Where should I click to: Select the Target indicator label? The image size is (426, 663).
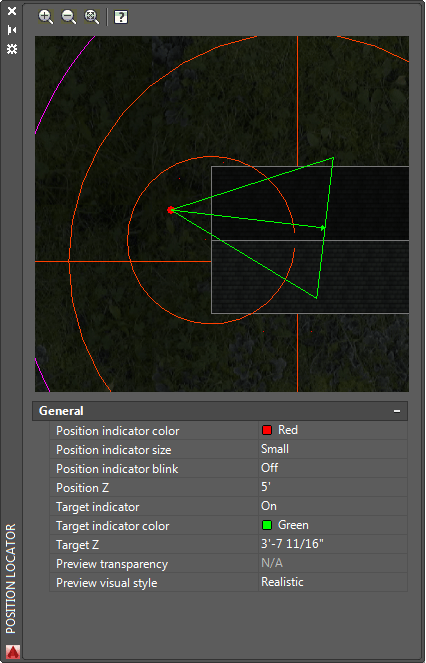[98, 507]
